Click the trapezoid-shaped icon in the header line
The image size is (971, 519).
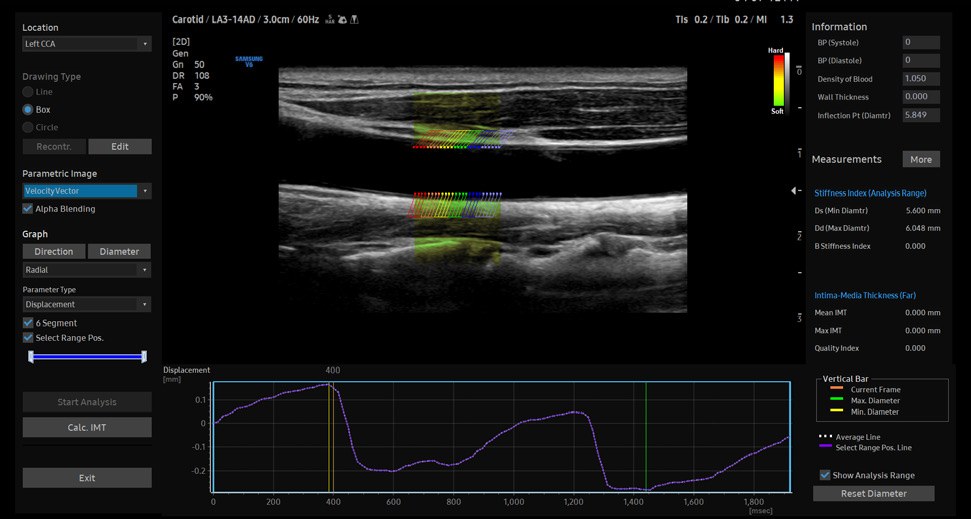[354, 20]
